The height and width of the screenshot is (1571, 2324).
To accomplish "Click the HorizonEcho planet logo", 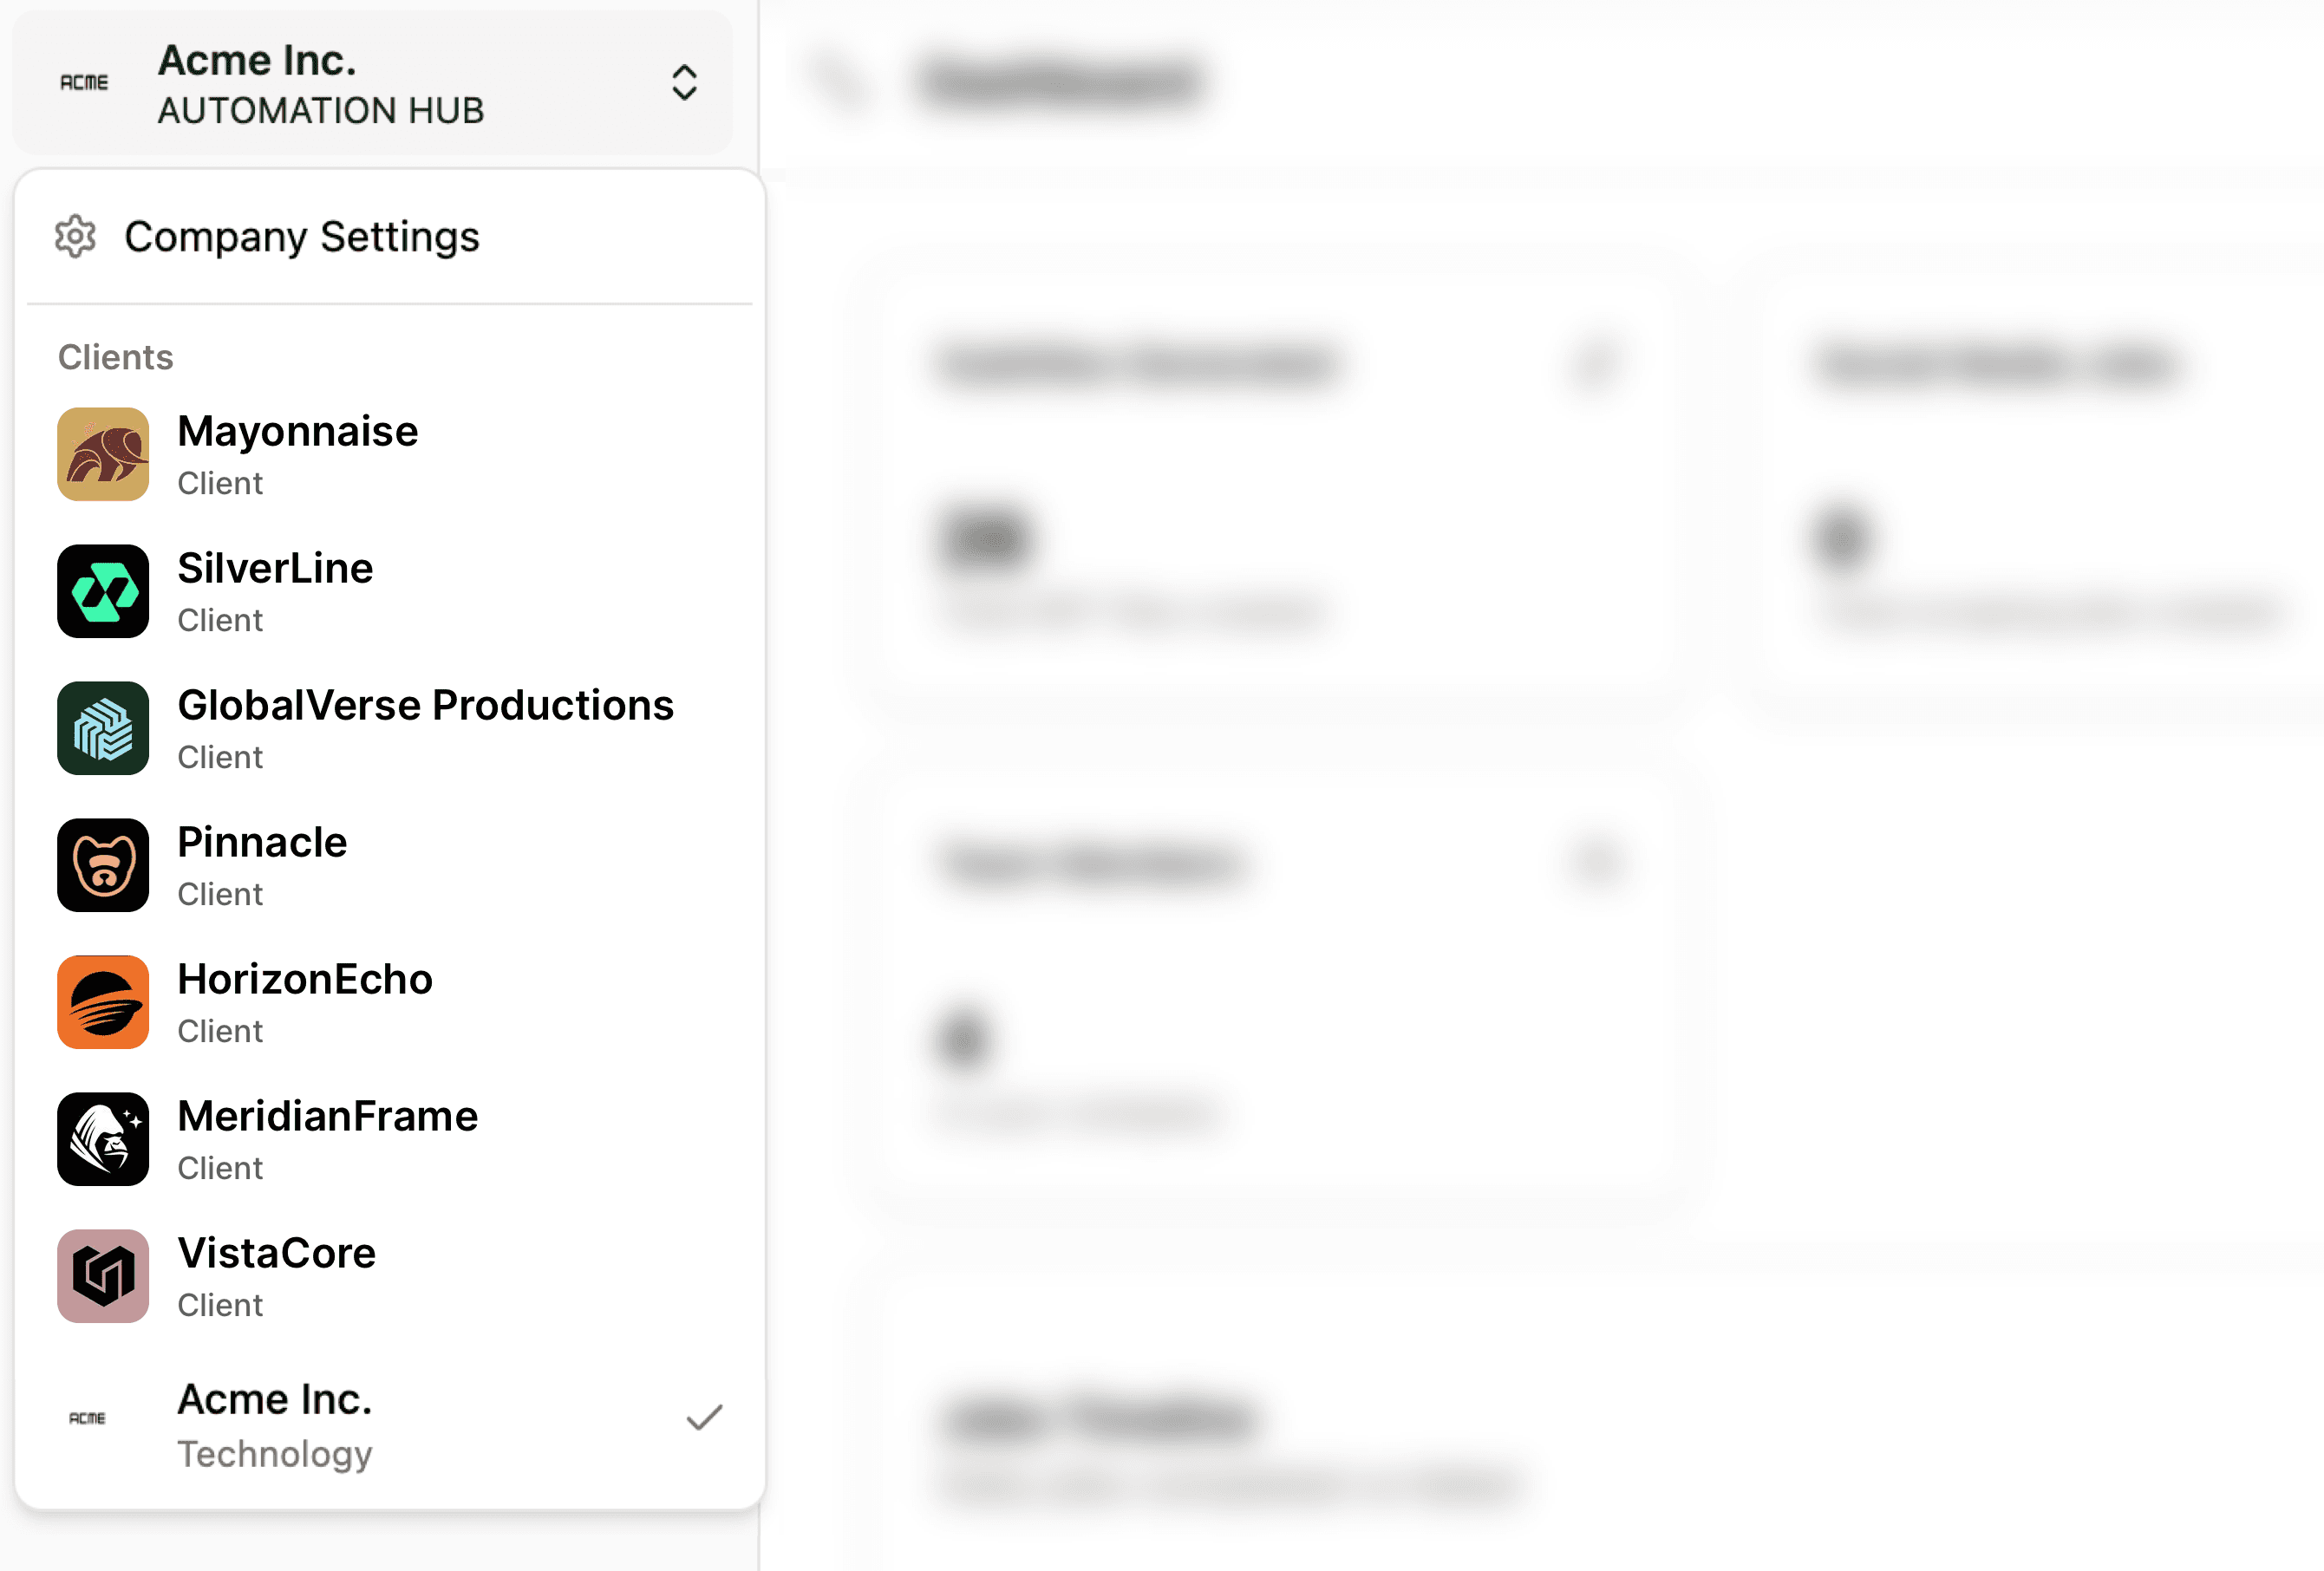I will (x=102, y=1002).
